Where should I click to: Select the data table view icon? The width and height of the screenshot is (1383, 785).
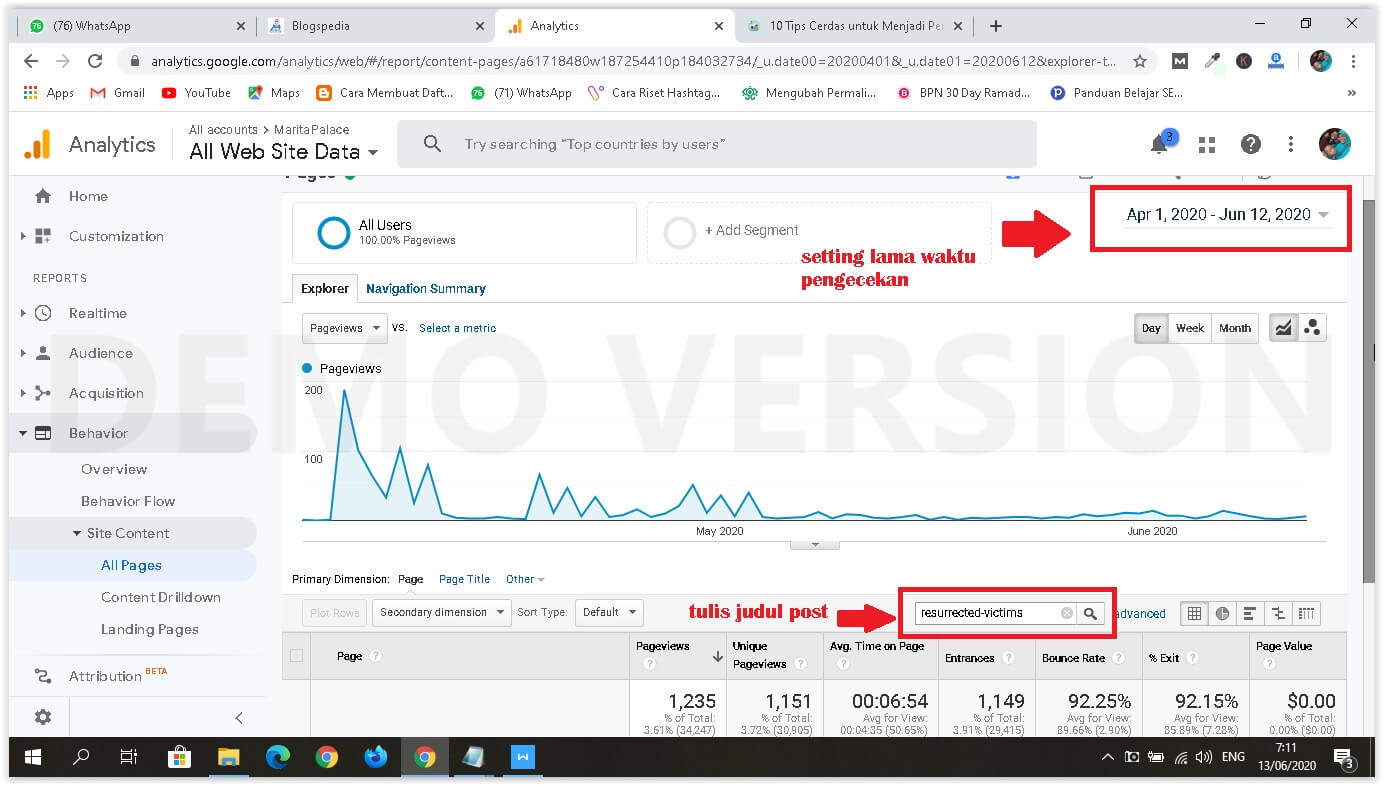coord(1194,613)
